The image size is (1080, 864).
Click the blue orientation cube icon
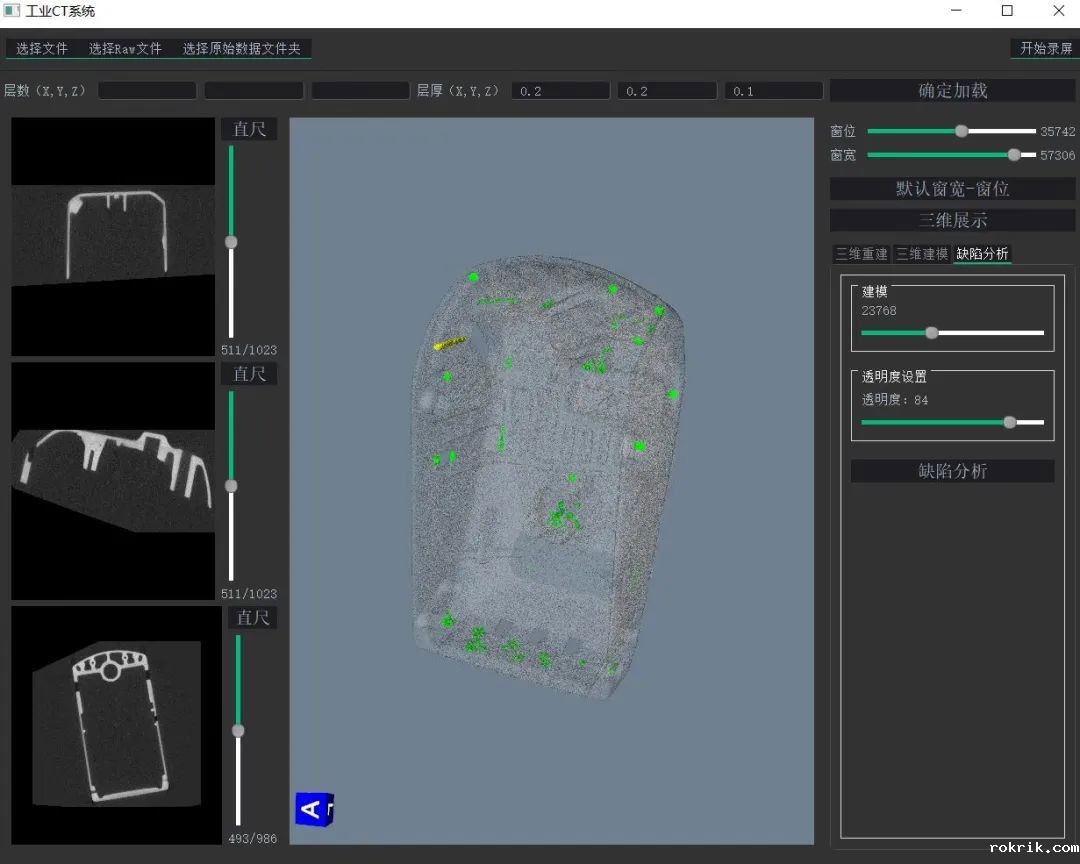click(314, 808)
